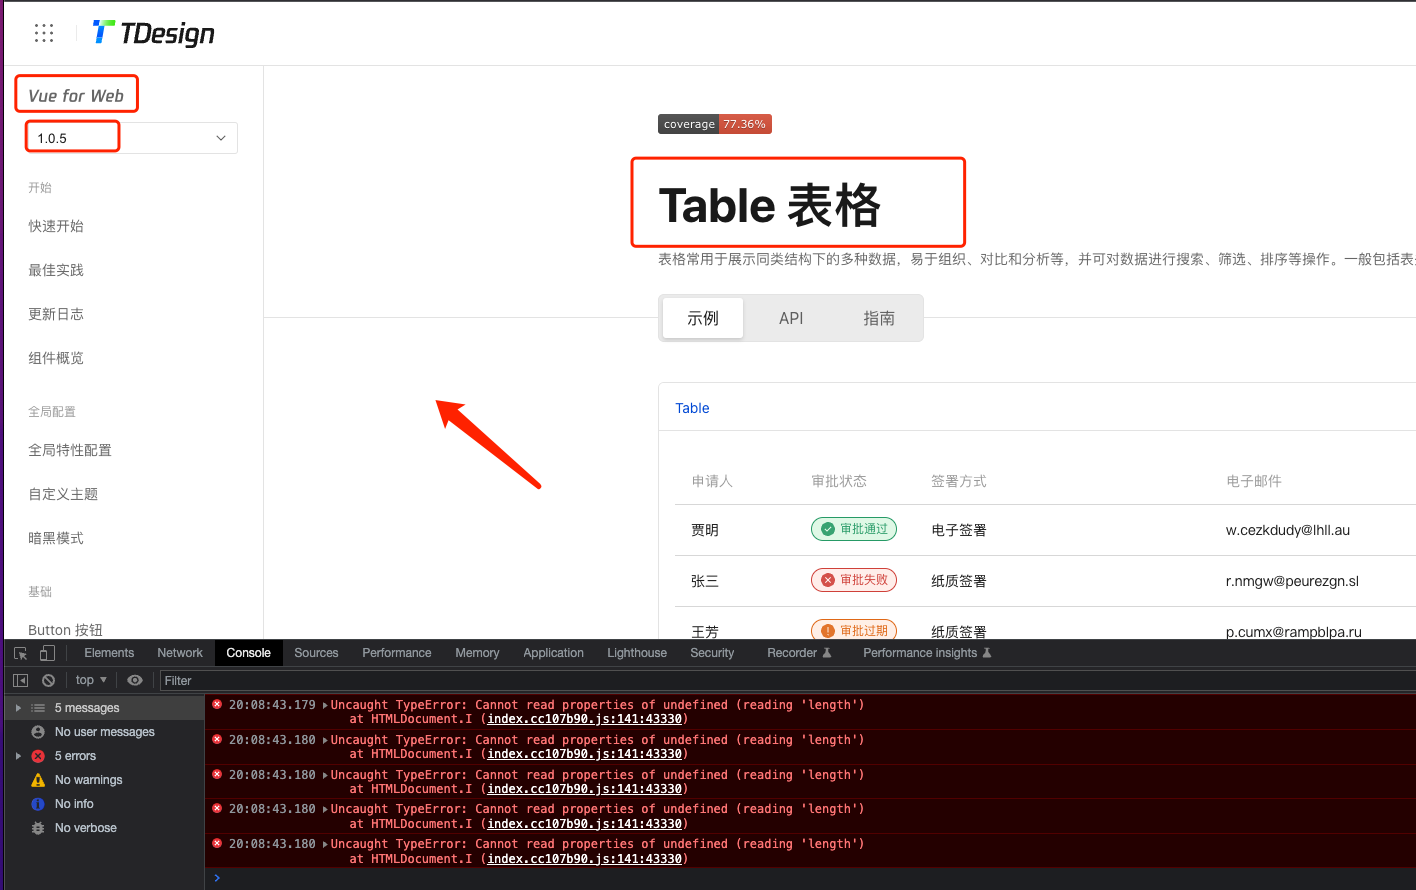Switch to the DevTools Console tab

pos(248,653)
